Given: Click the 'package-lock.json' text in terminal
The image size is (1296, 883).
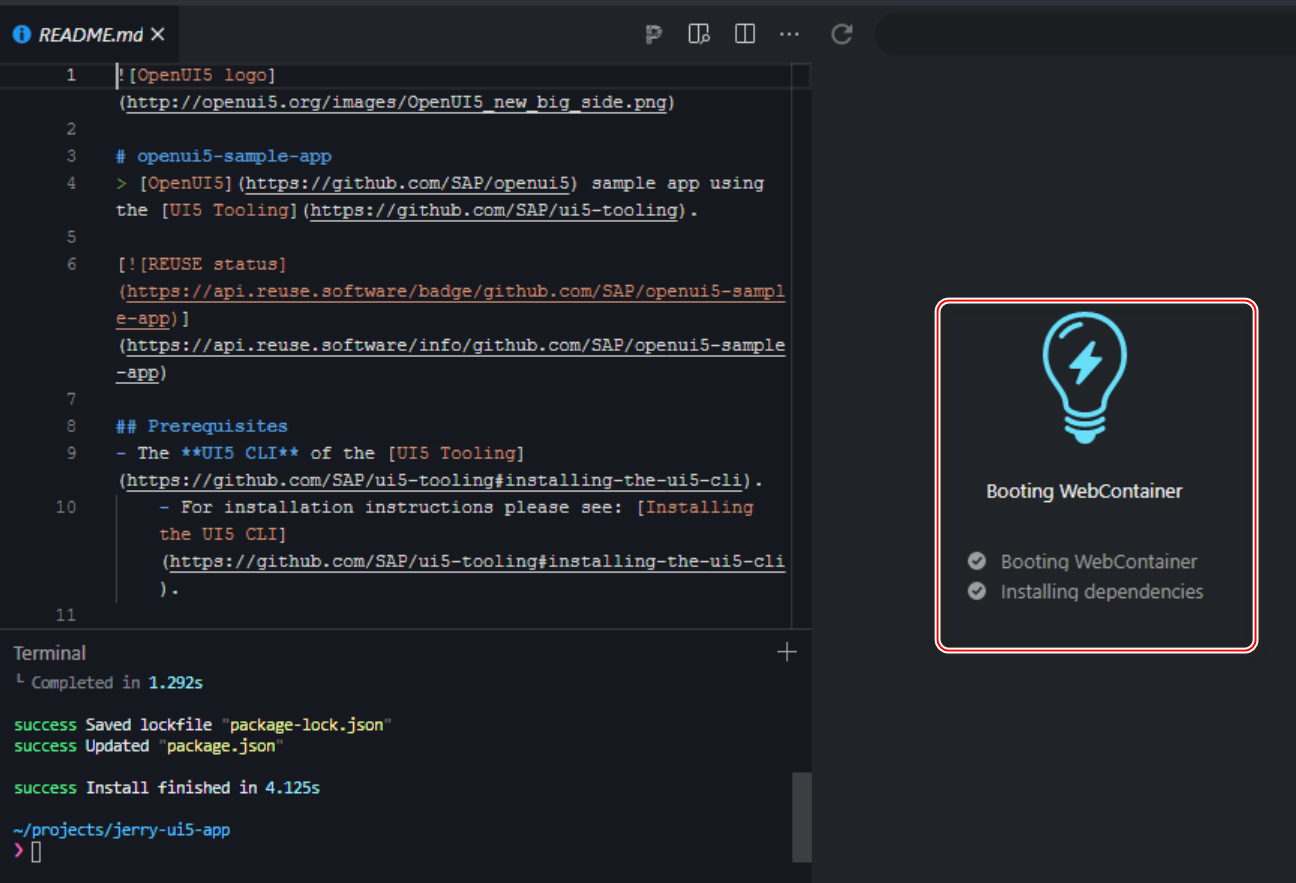Looking at the screenshot, I should (x=306, y=725).
